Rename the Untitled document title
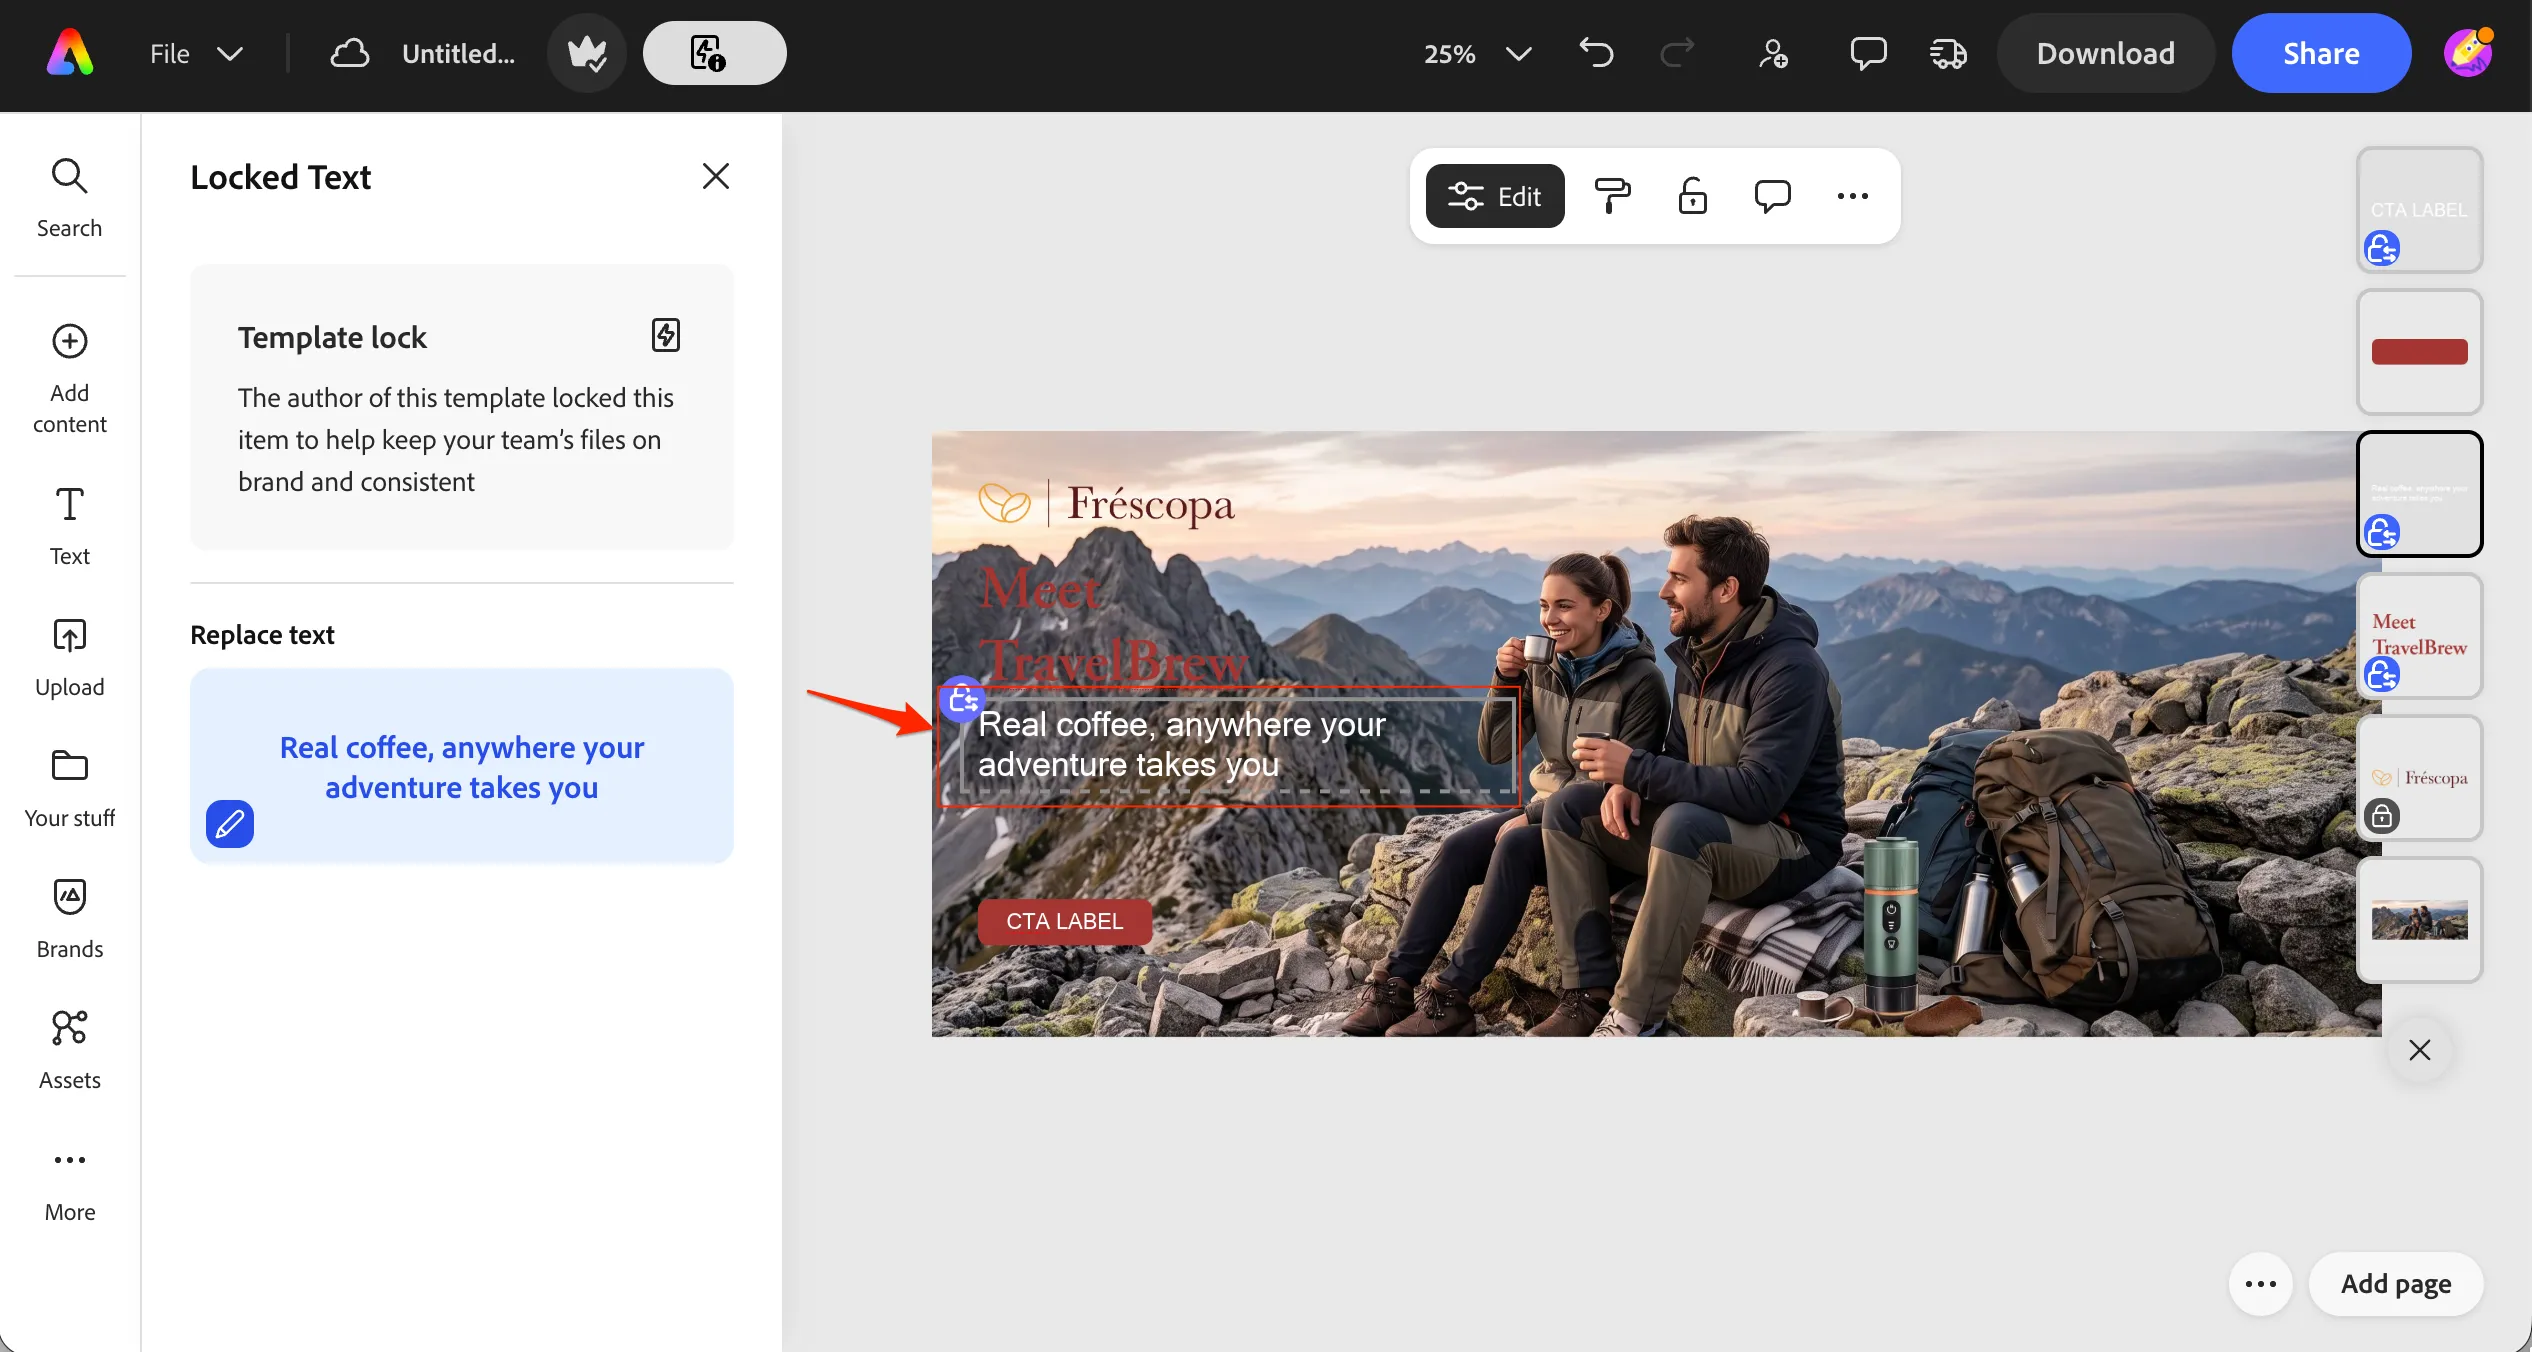Image resolution: width=2532 pixels, height=1352 pixels. 458,54
